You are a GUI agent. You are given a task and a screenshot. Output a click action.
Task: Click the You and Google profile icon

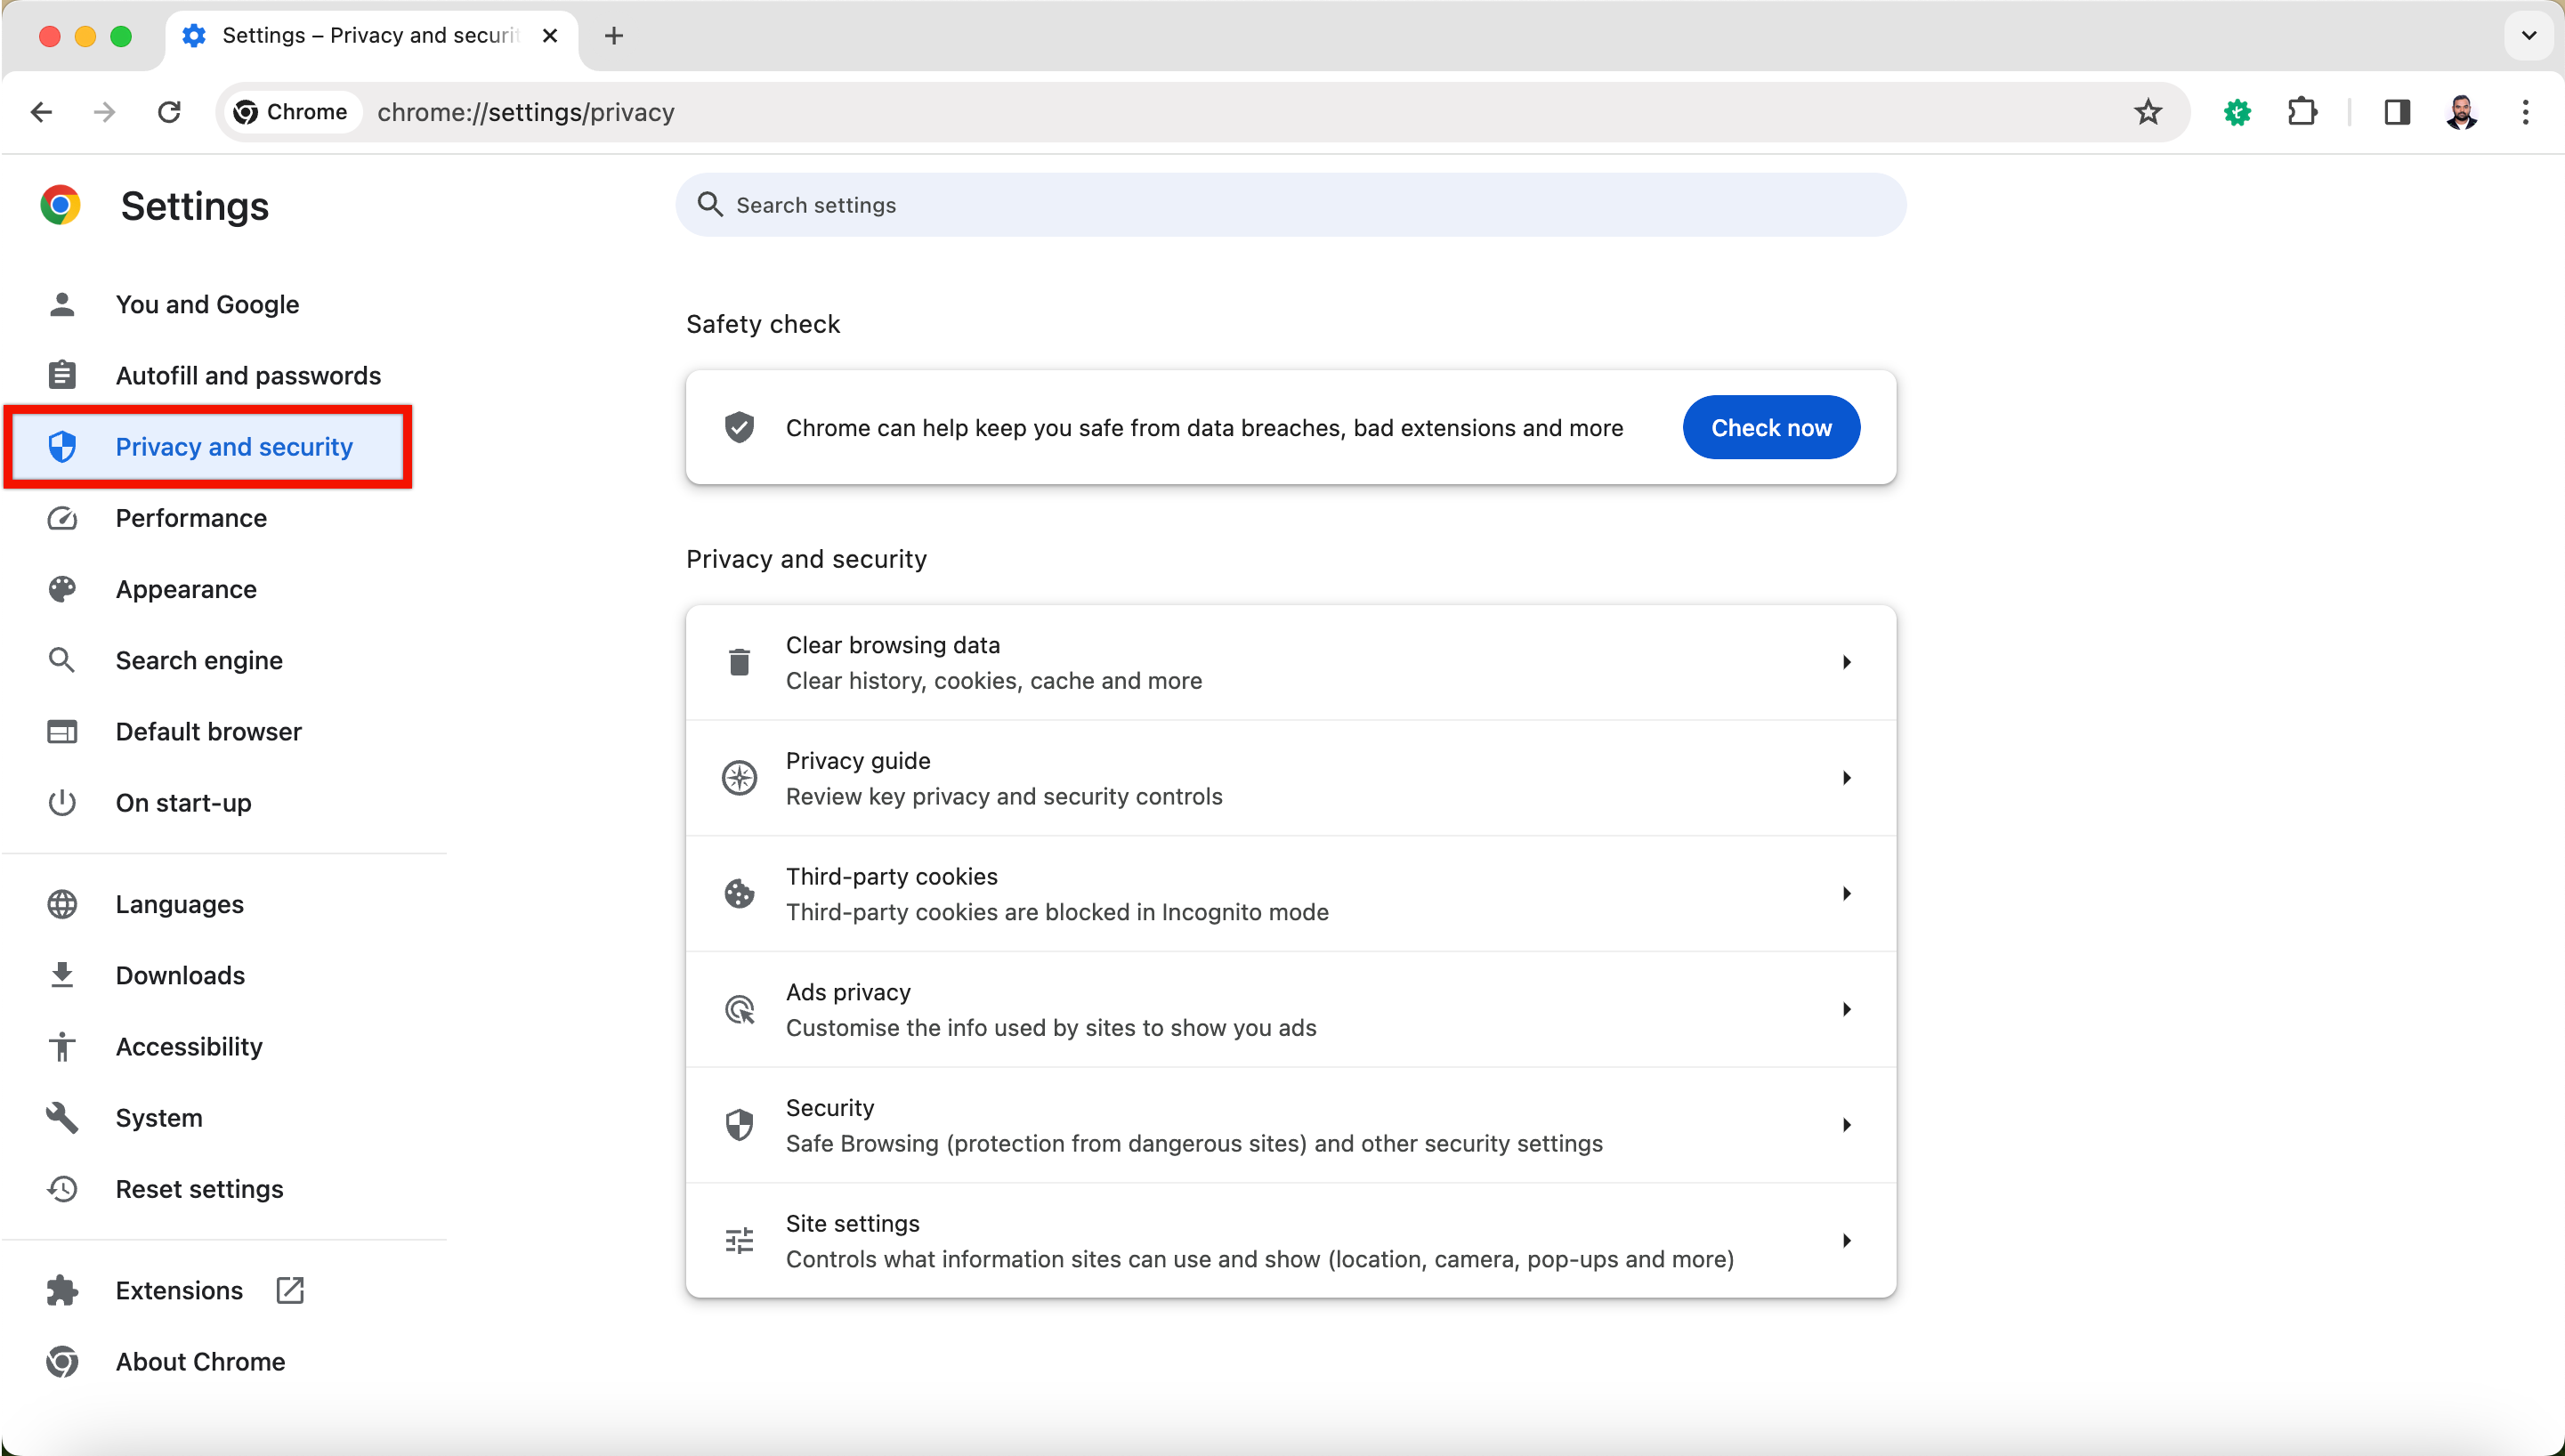pyautogui.click(x=60, y=303)
